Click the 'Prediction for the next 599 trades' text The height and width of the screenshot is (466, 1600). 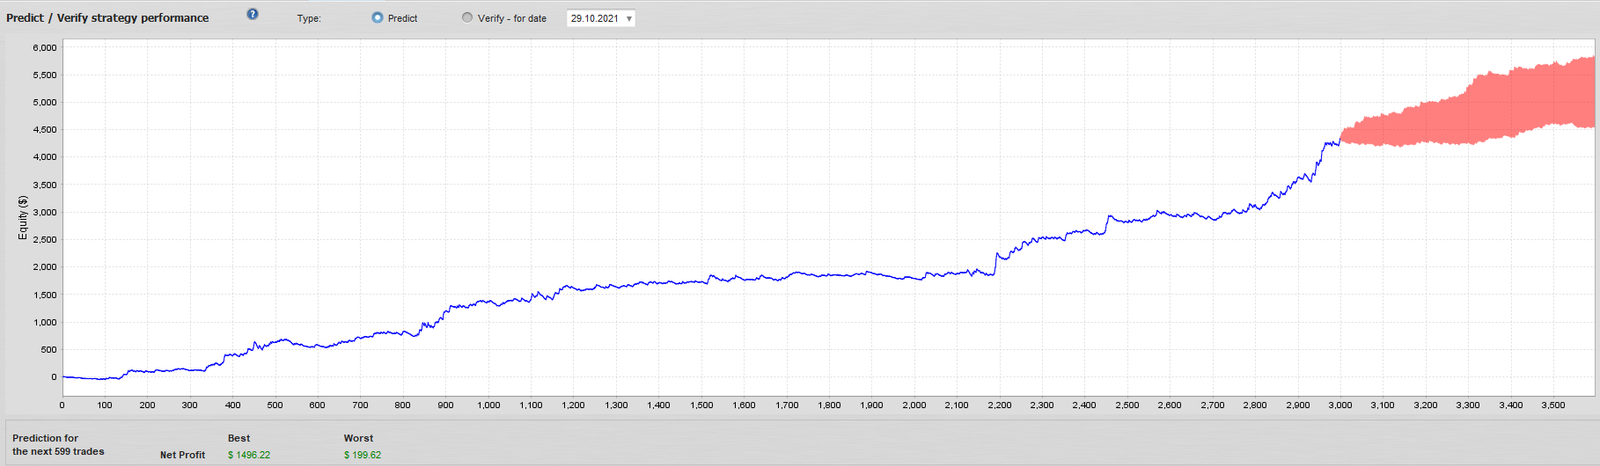pyautogui.click(x=58, y=445)
